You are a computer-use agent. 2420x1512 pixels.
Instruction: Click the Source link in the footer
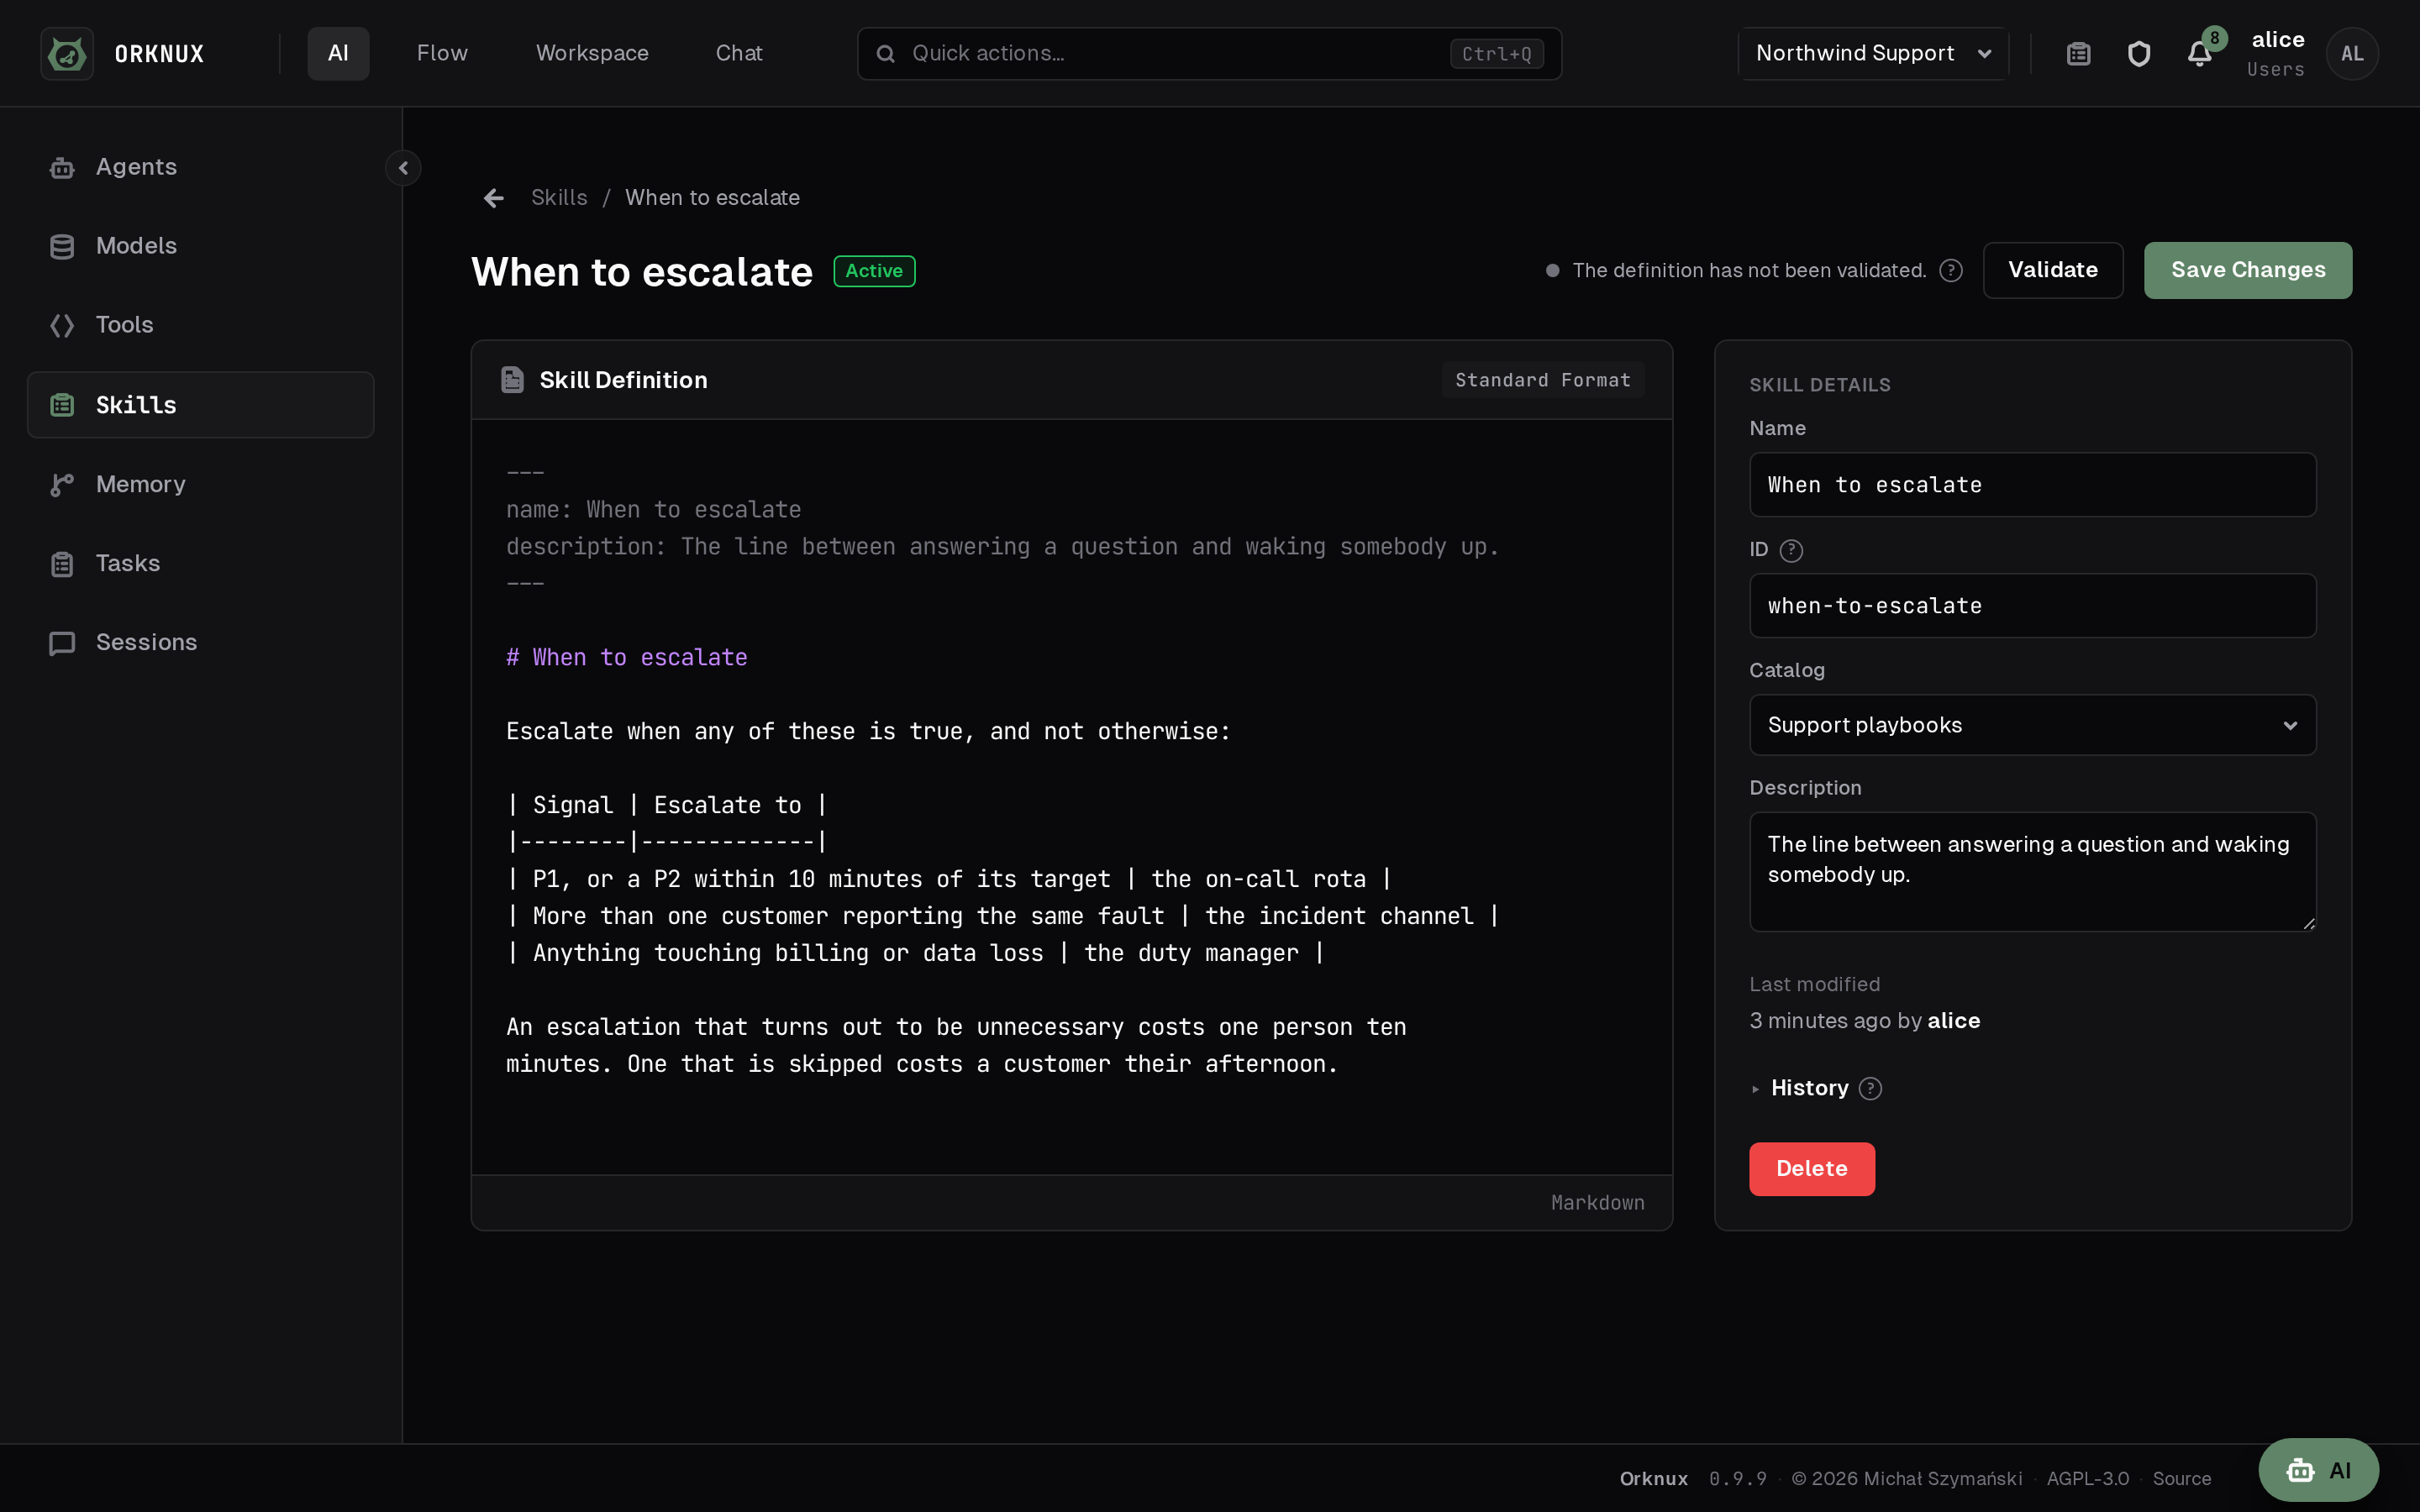tap(2181, 1478)
